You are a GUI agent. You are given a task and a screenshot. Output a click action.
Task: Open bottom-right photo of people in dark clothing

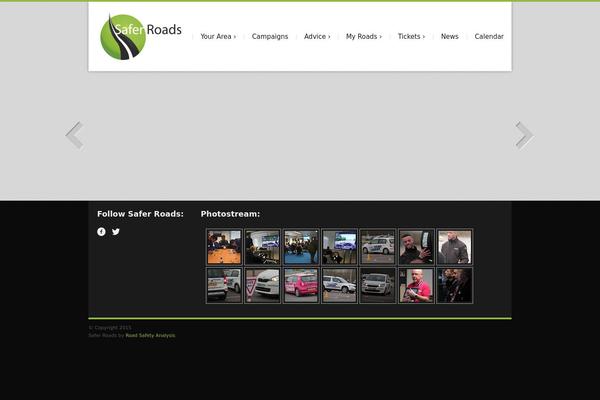(455, 285)
